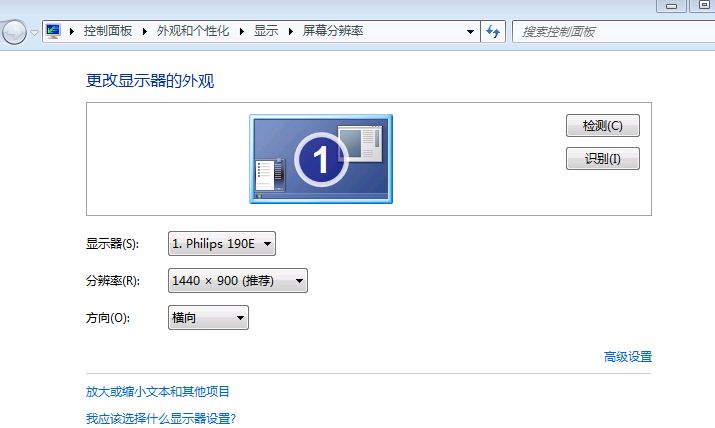This screenshot has height=428, width=715.
Task: Open the 显示器 Philips 190E dropdown
Action: (221, 243)
